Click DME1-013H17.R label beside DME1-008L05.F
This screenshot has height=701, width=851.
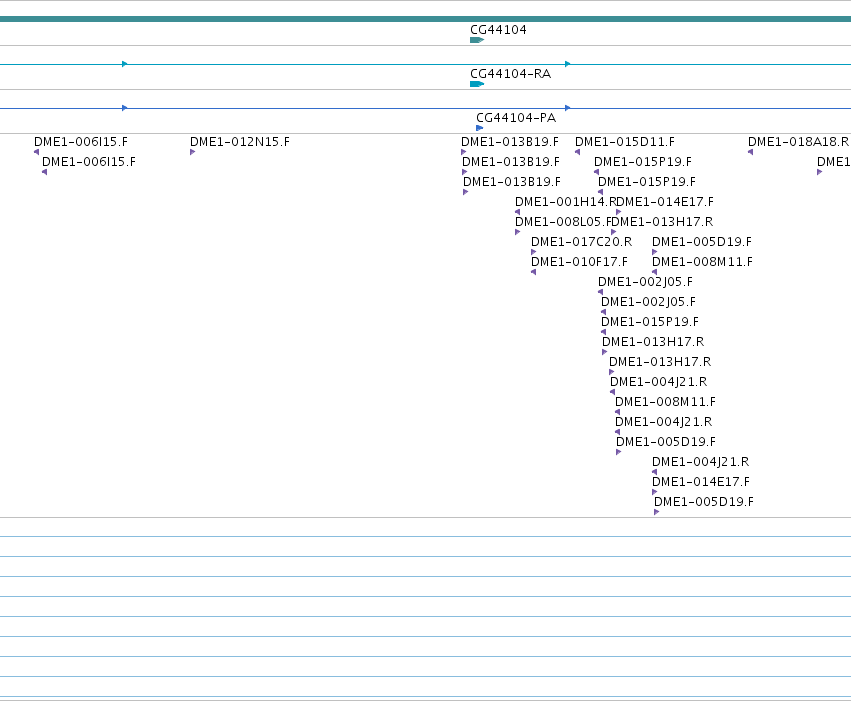point(663,222)
